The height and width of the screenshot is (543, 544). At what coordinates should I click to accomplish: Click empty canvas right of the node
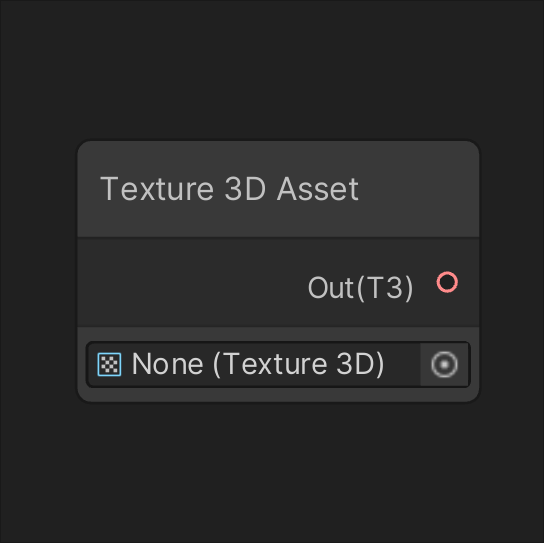(512, 271)
